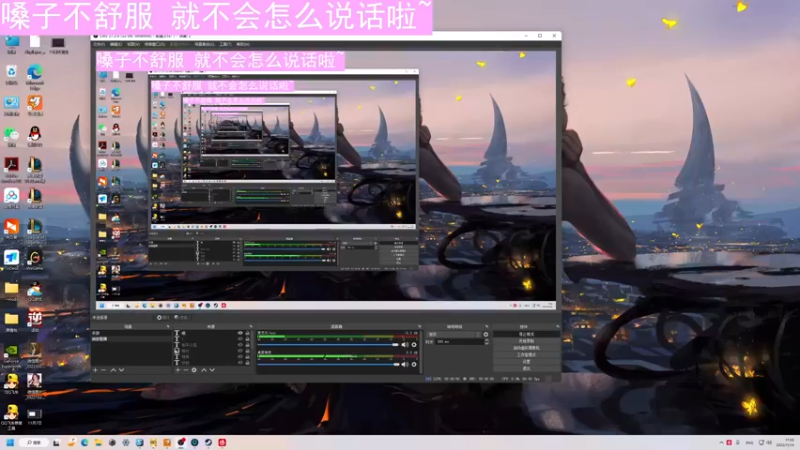This screenshot has height=450, width=800.
Task: Pop out the Sources dock panel
Action: coord(251,327)
